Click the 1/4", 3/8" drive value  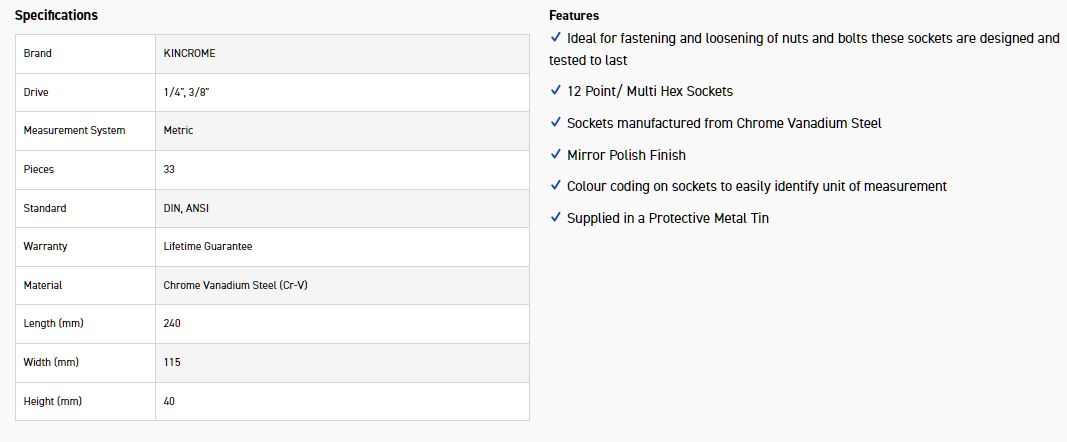click(186, 92)
